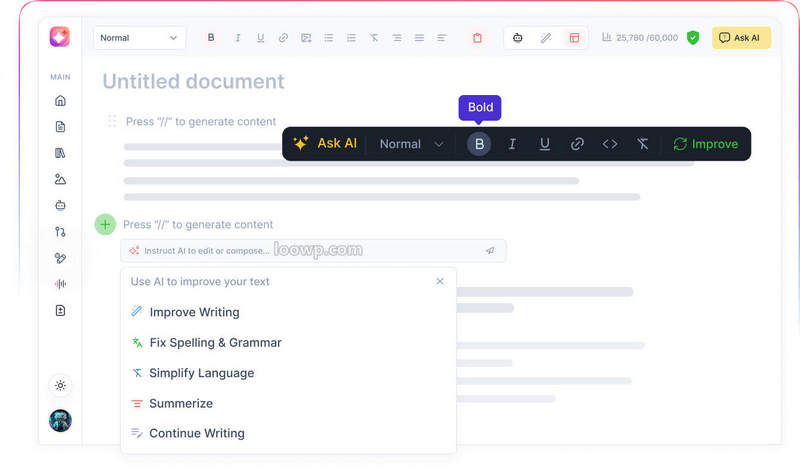The image size is (800, 474).
Task: Insert a numbered list
Action: [x=351, y=38]
